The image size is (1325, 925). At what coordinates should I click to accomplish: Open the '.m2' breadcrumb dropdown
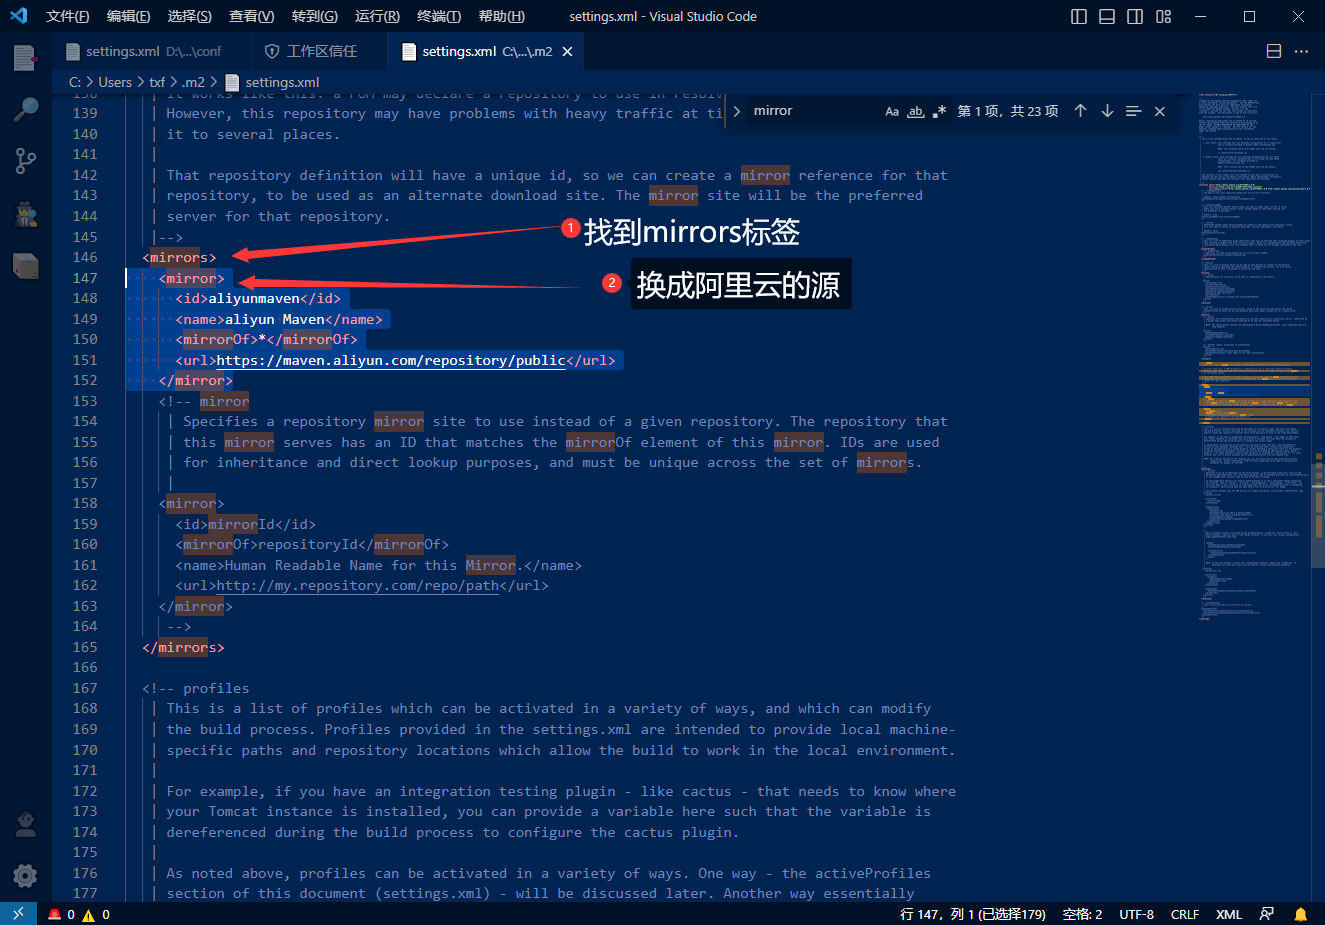point(194,82)
